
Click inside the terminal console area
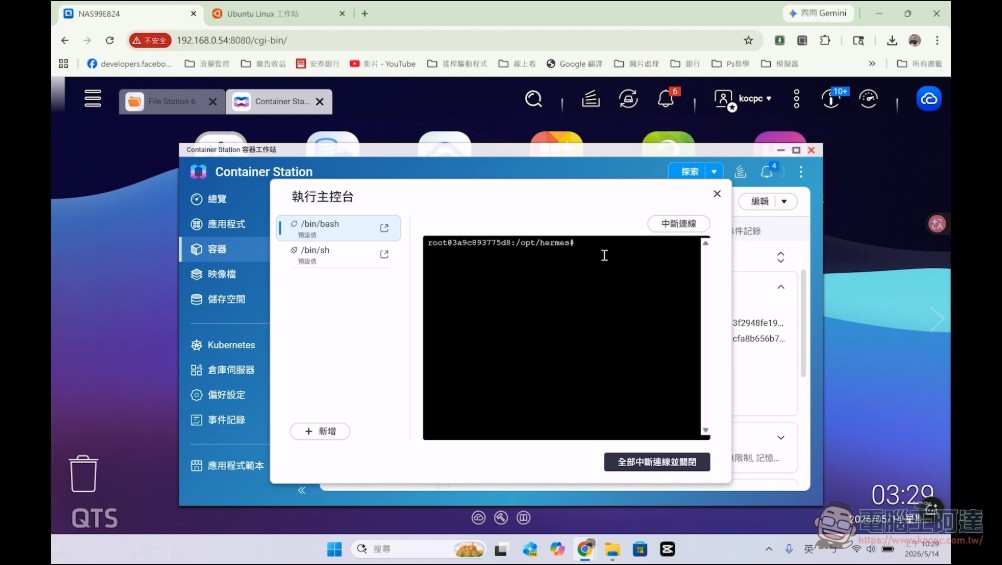(x=562, y=337)
